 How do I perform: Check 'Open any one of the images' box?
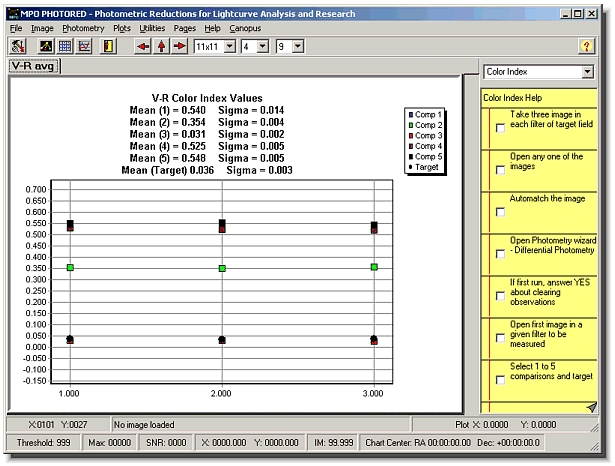(x=500, y=170)
